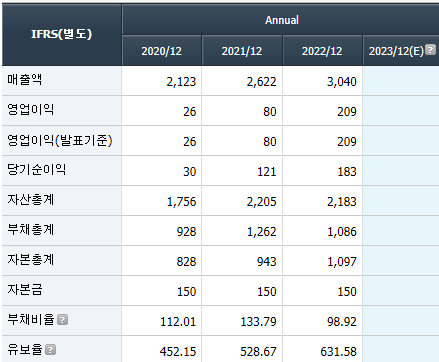Image resolution: width=439 pixels, height=362 pixels.
Task: Select the 자본금 row label
Action: [x=25, y=290]
